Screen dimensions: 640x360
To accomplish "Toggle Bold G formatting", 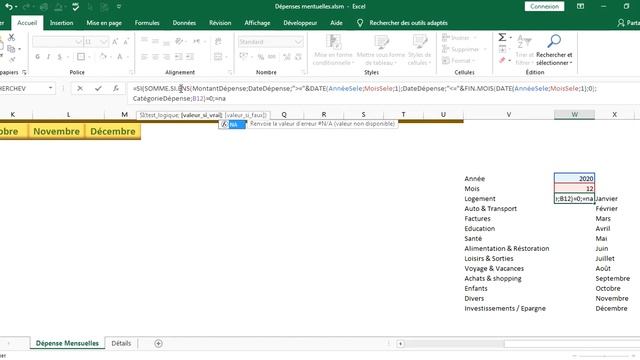I will [38, 57].
